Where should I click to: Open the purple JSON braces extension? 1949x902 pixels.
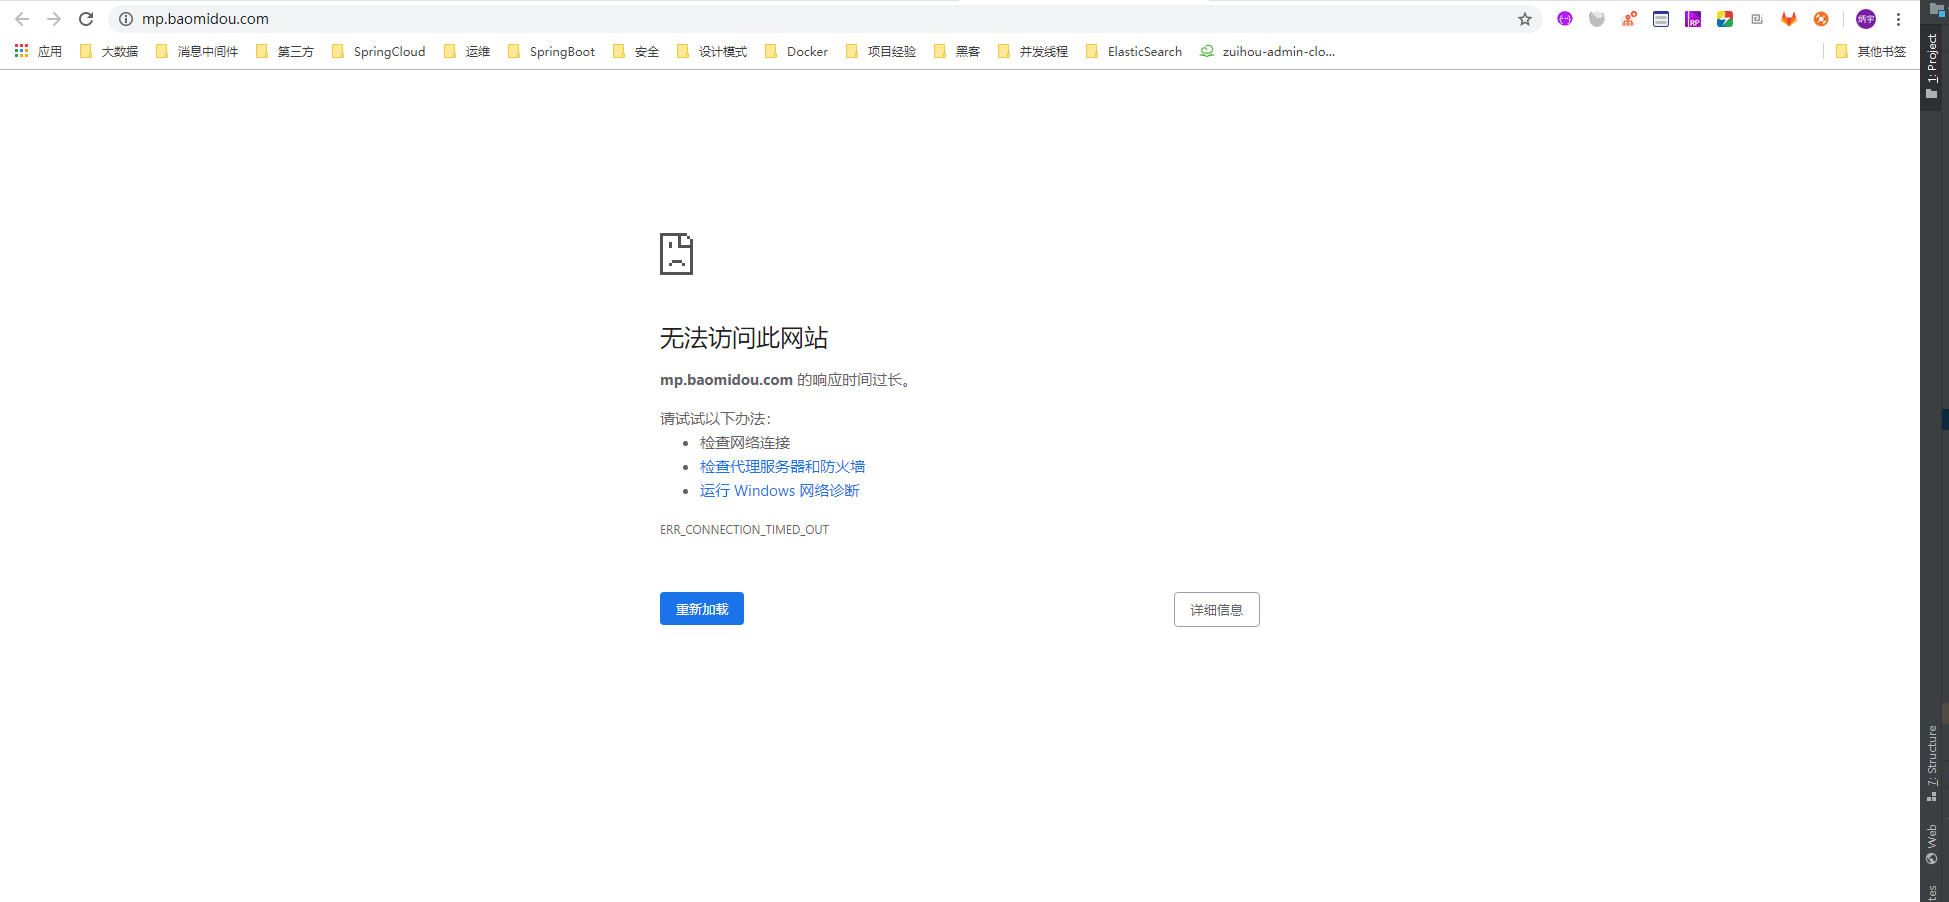click(1565, 19)
